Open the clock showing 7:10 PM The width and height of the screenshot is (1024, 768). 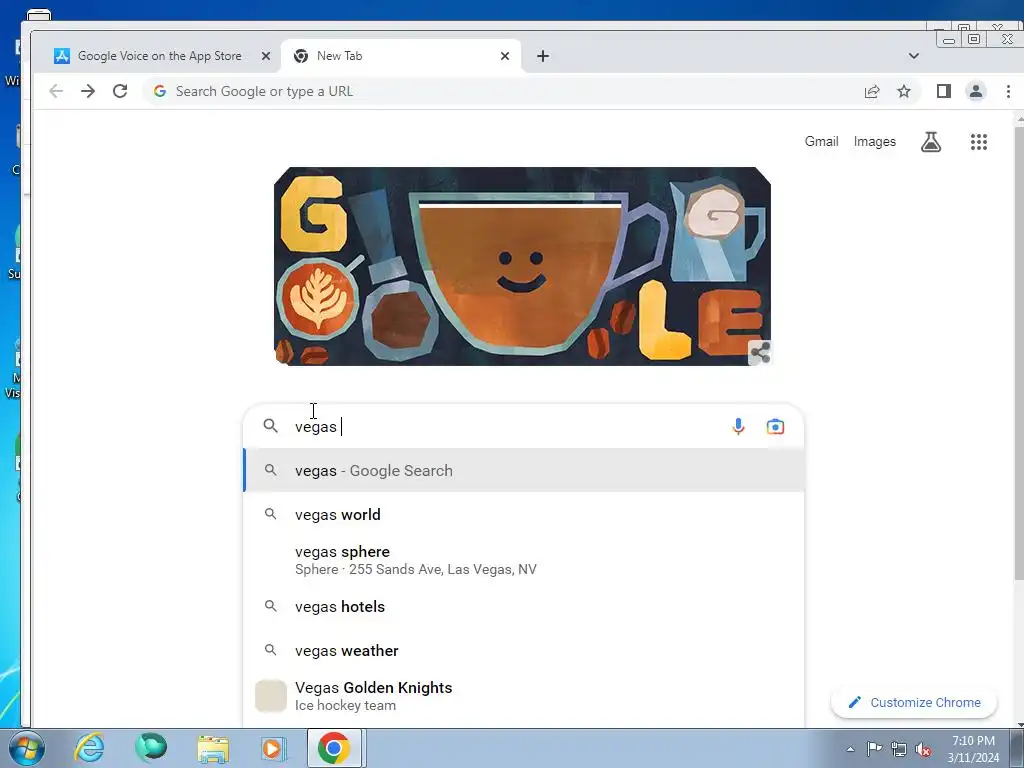[973, 749]
